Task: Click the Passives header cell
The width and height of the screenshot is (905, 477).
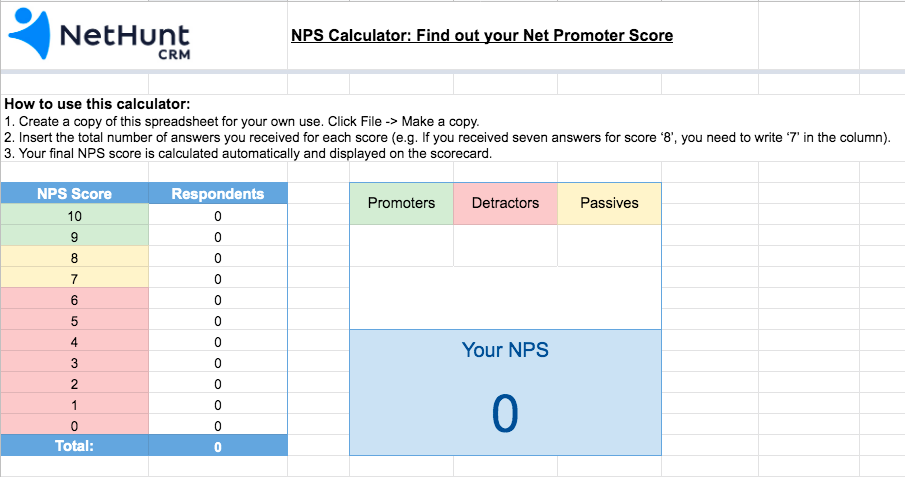Action: [609, 203]
